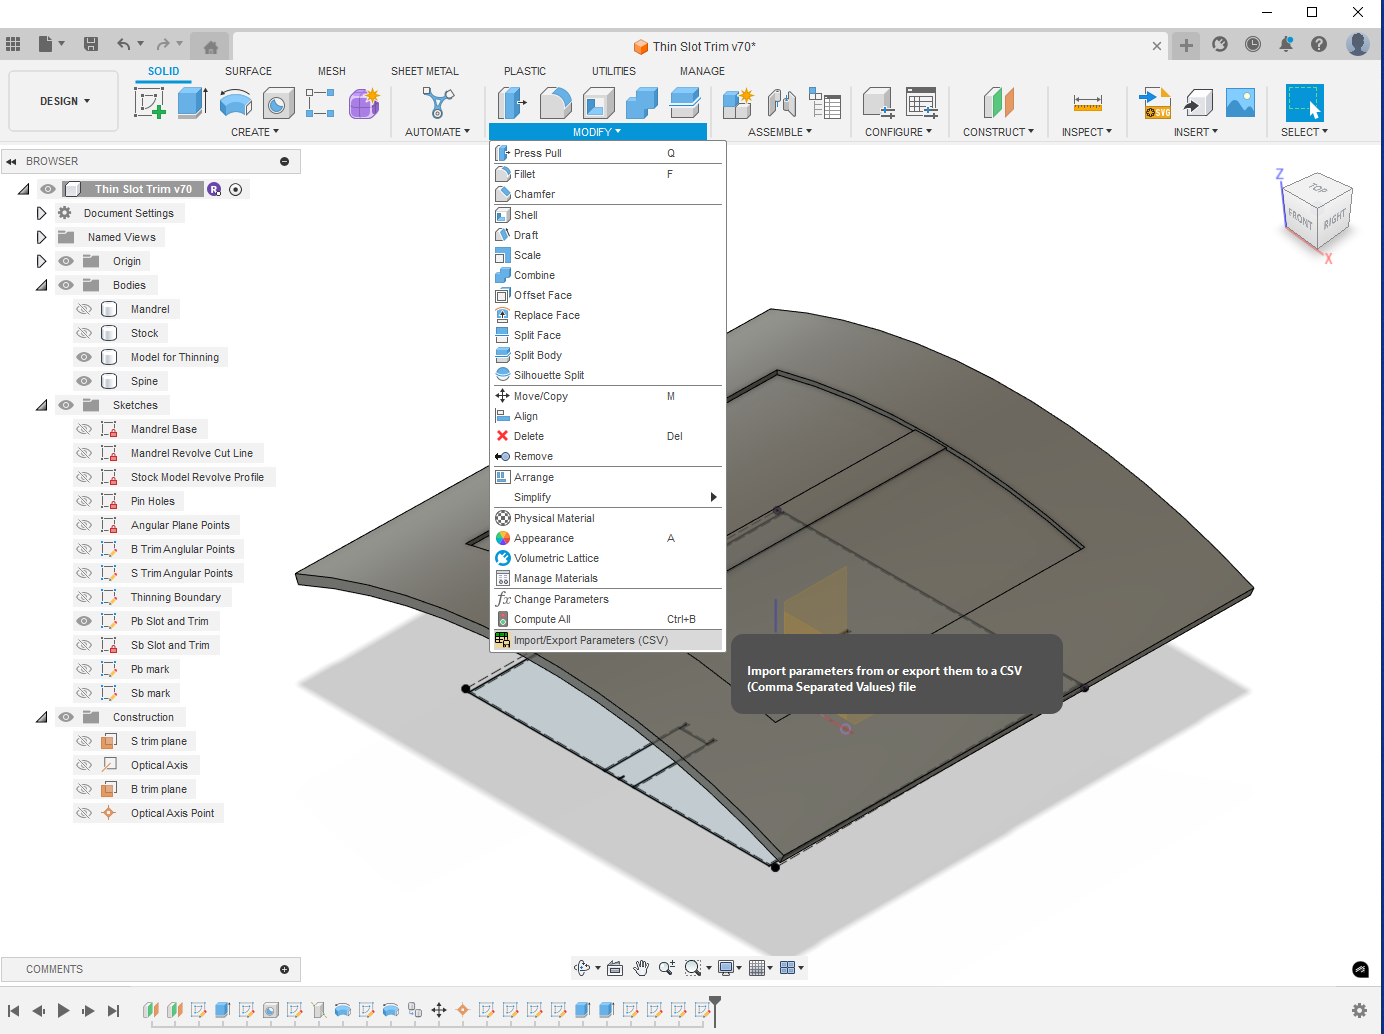Toggle visibility of the Bodies folder
Screen dimensions: 1384x1034
pos(65,285)
